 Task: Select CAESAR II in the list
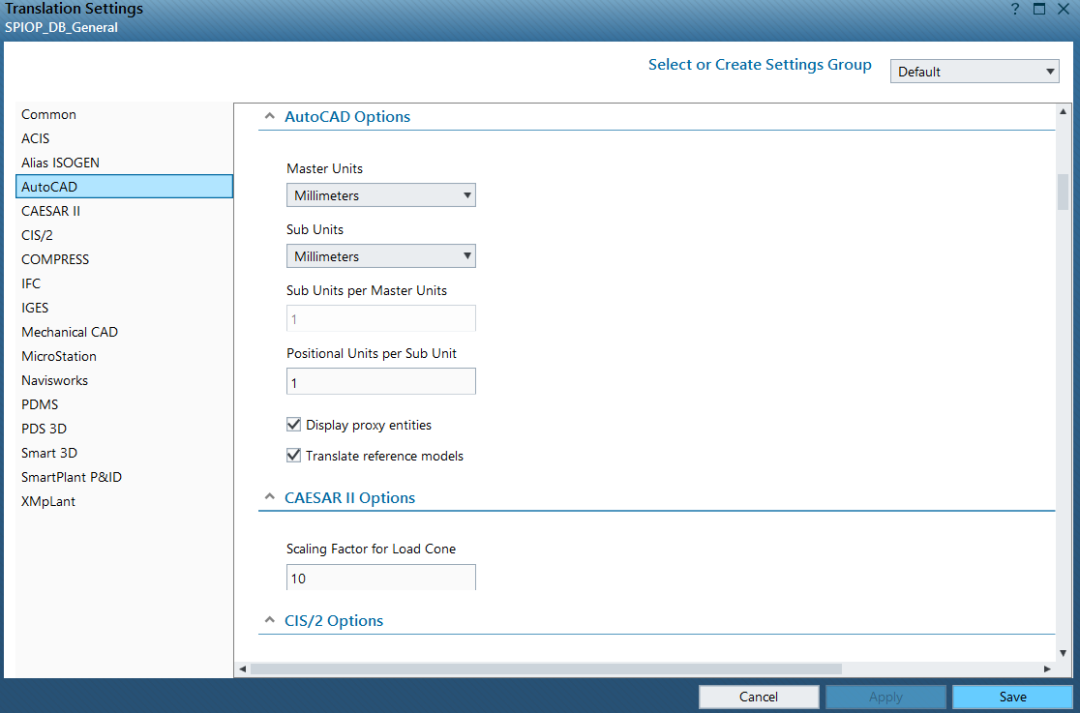pos(124,211)
